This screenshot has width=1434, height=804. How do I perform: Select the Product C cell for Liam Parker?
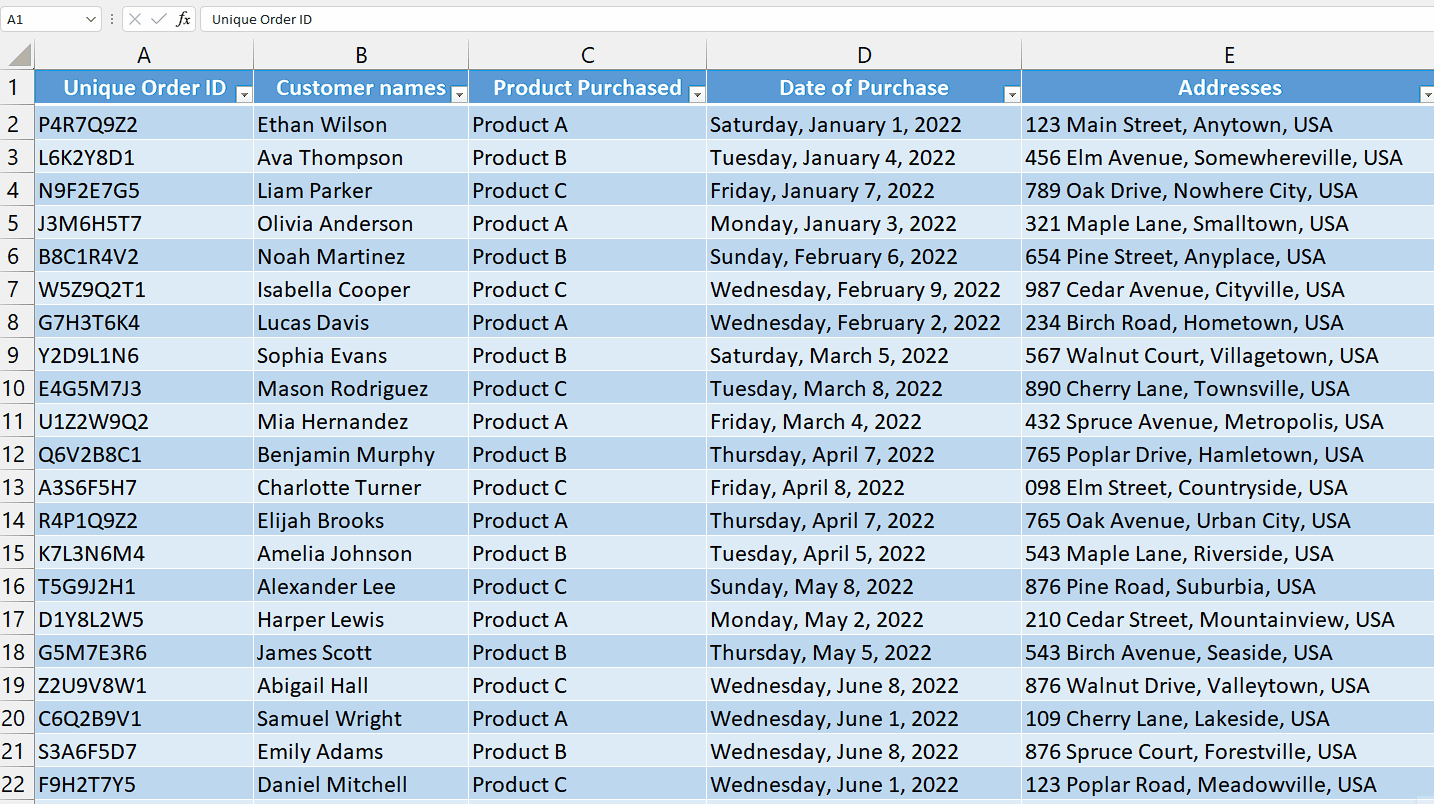(587, 190)
